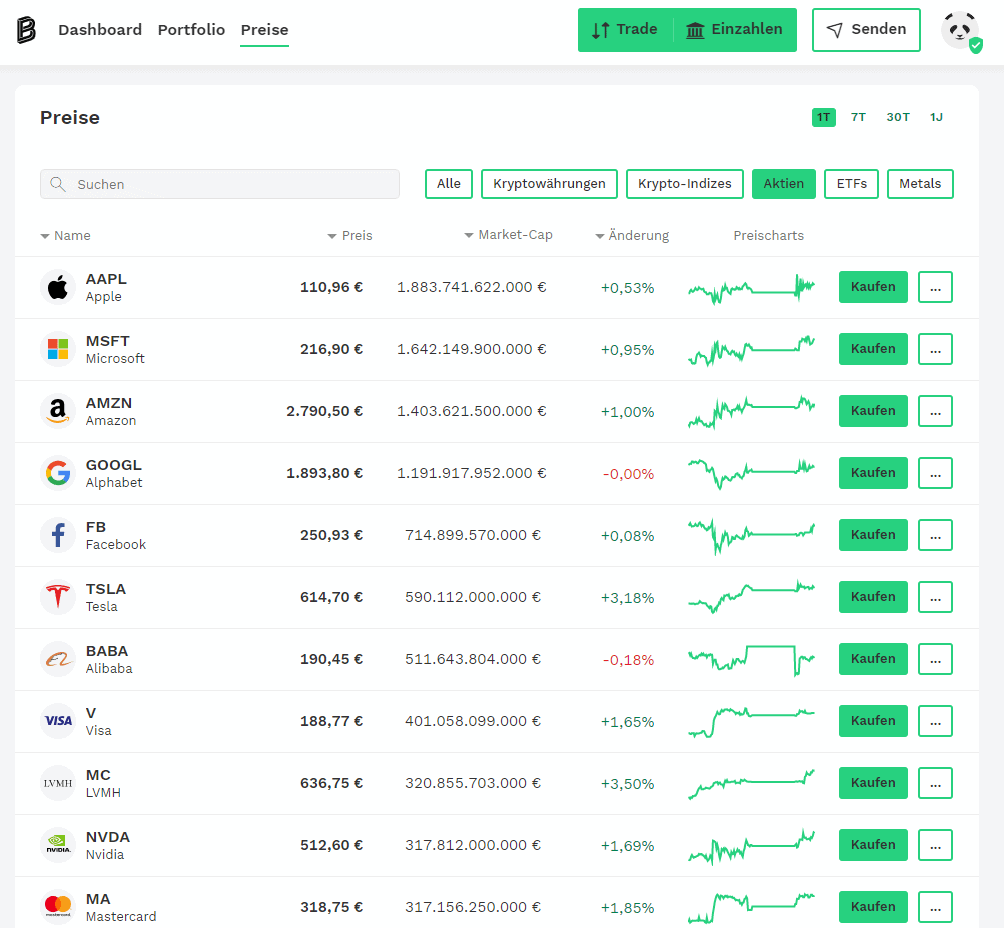Viewport: 1004px width, 928px height.
Task: Filter by Metals
Action: click(x=920, y=184)
